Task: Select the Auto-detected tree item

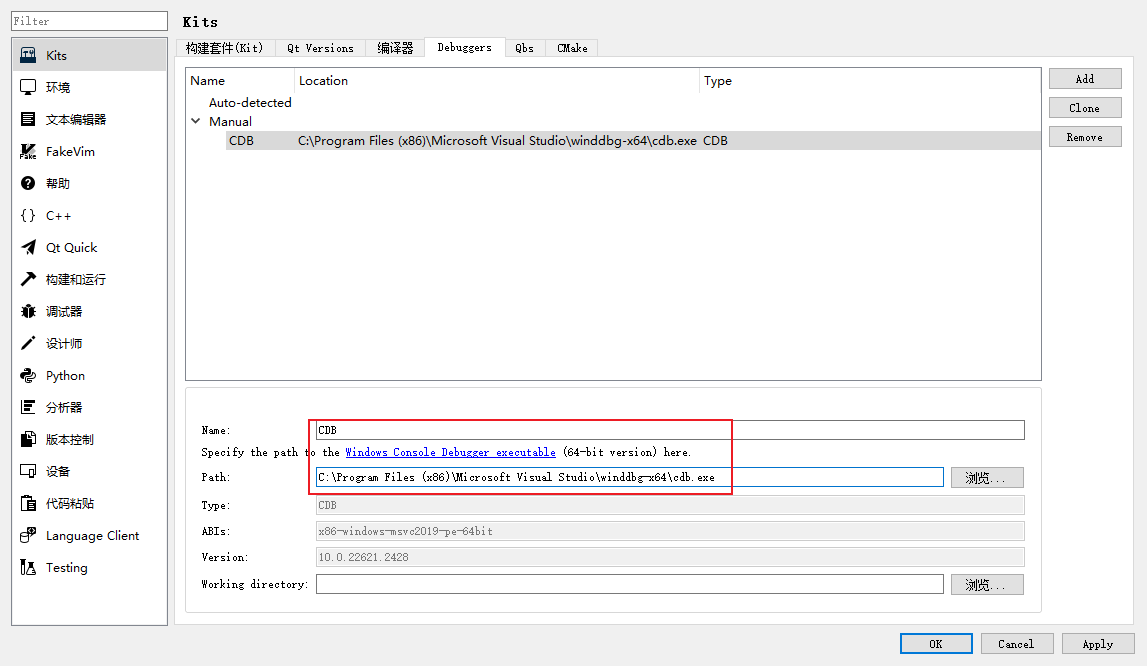Action: (249, 102)
